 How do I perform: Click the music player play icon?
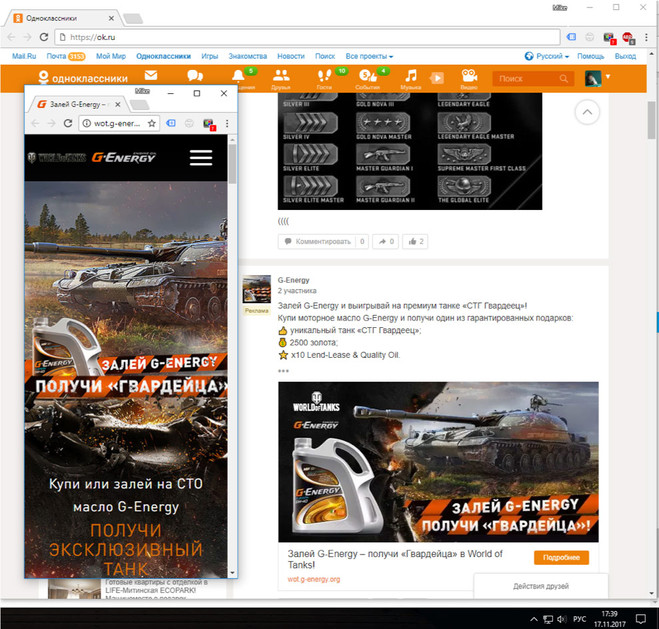(437, 78)
